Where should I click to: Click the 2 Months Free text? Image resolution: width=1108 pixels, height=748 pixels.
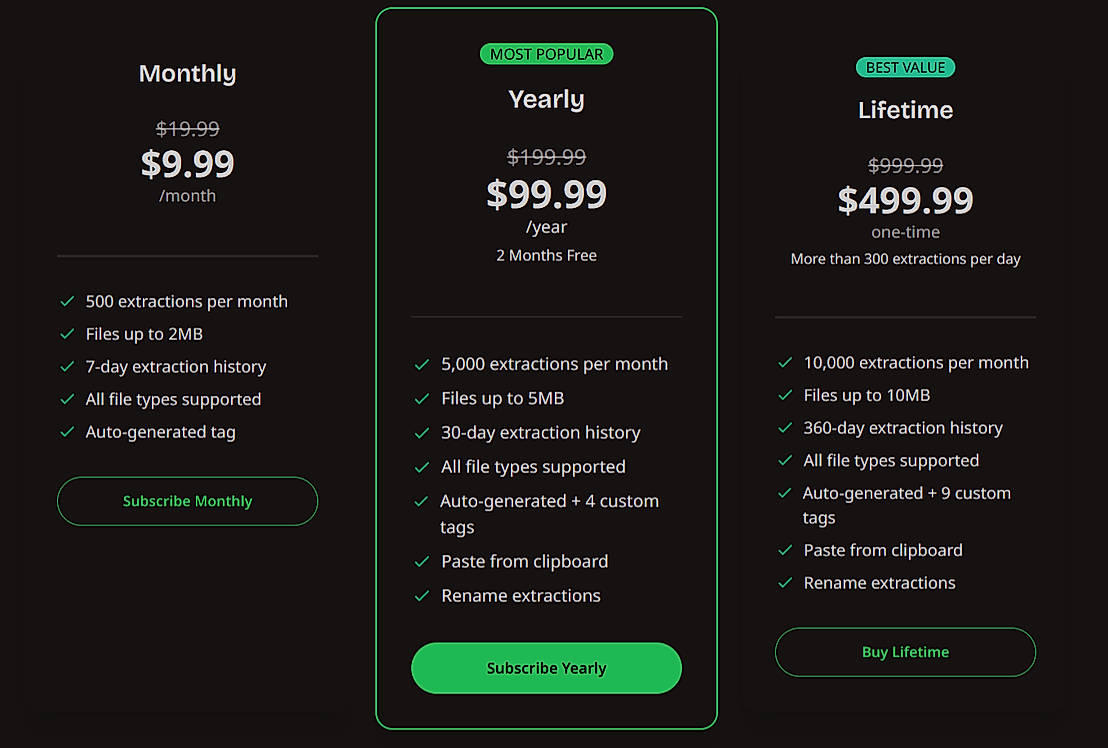546,255
